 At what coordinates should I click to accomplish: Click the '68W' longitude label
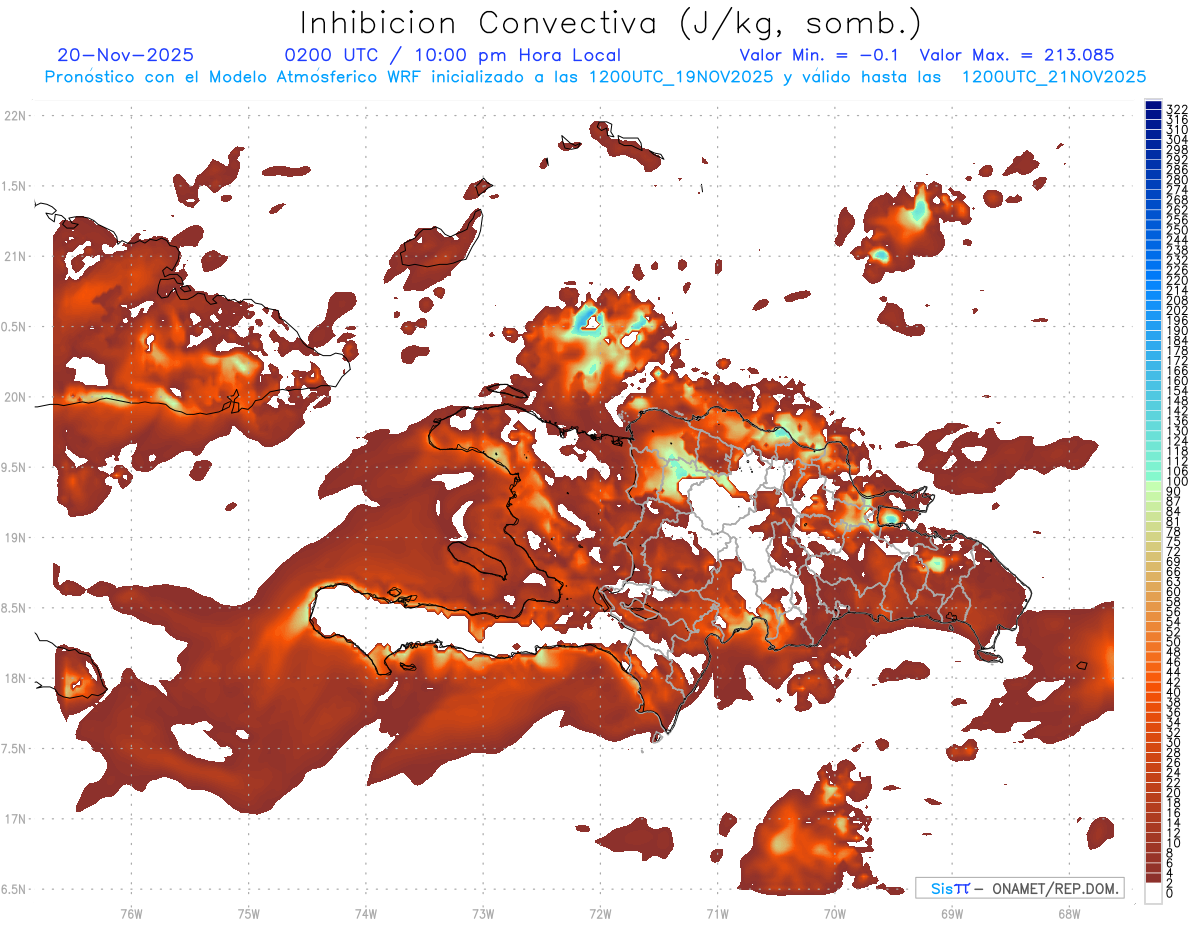1068,913
